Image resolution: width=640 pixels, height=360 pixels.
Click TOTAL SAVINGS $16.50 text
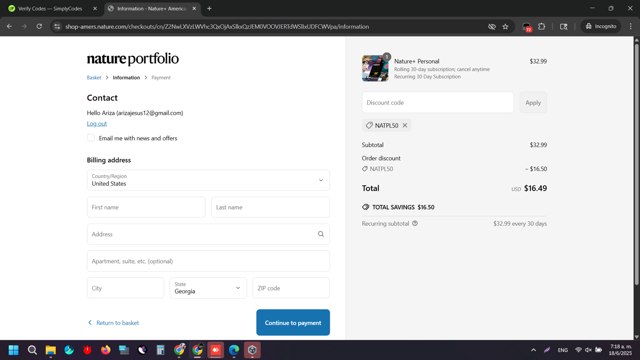tap(403, 207)
